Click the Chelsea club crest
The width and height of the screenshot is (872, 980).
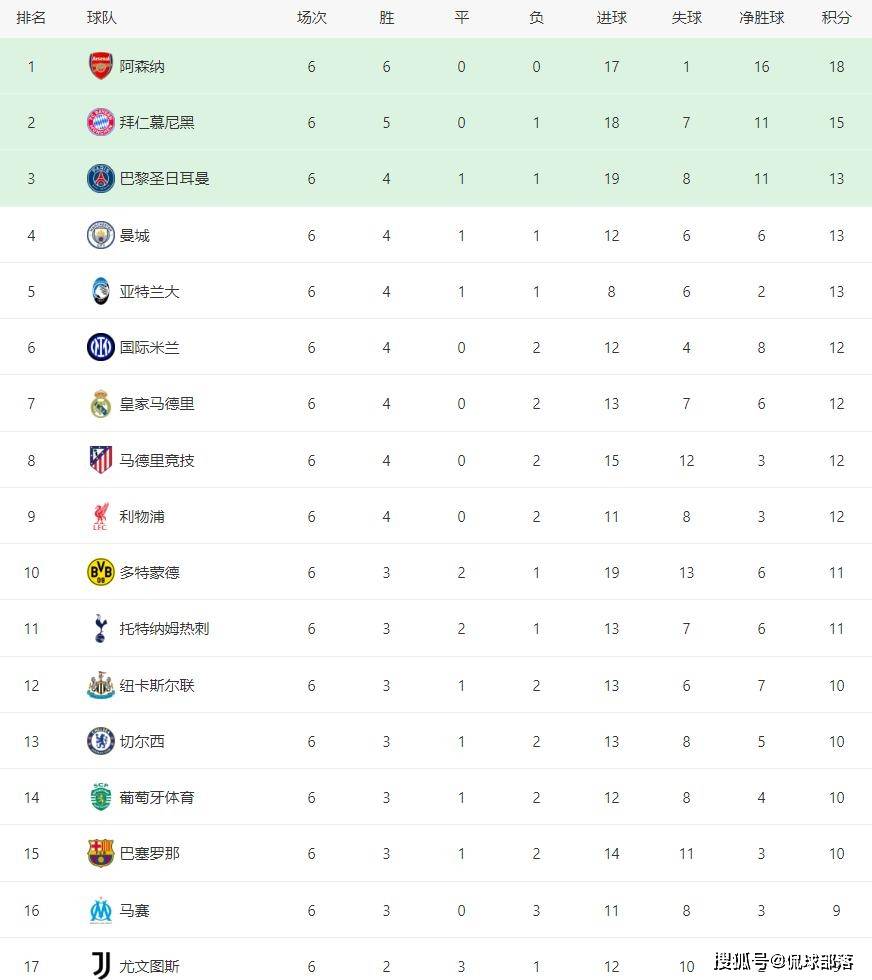tap(101, 742)
